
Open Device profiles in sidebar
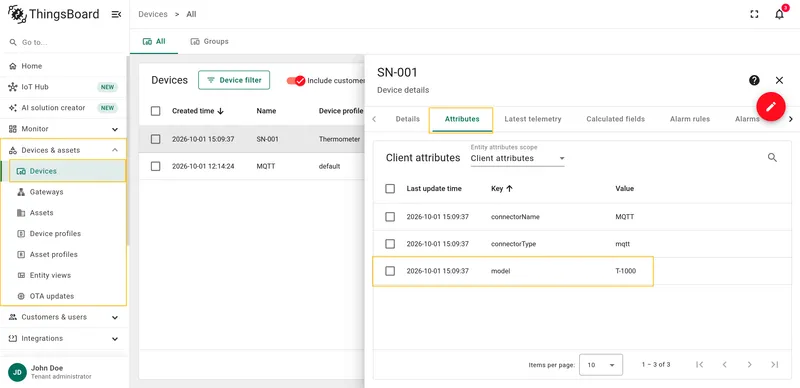point(63,234)
